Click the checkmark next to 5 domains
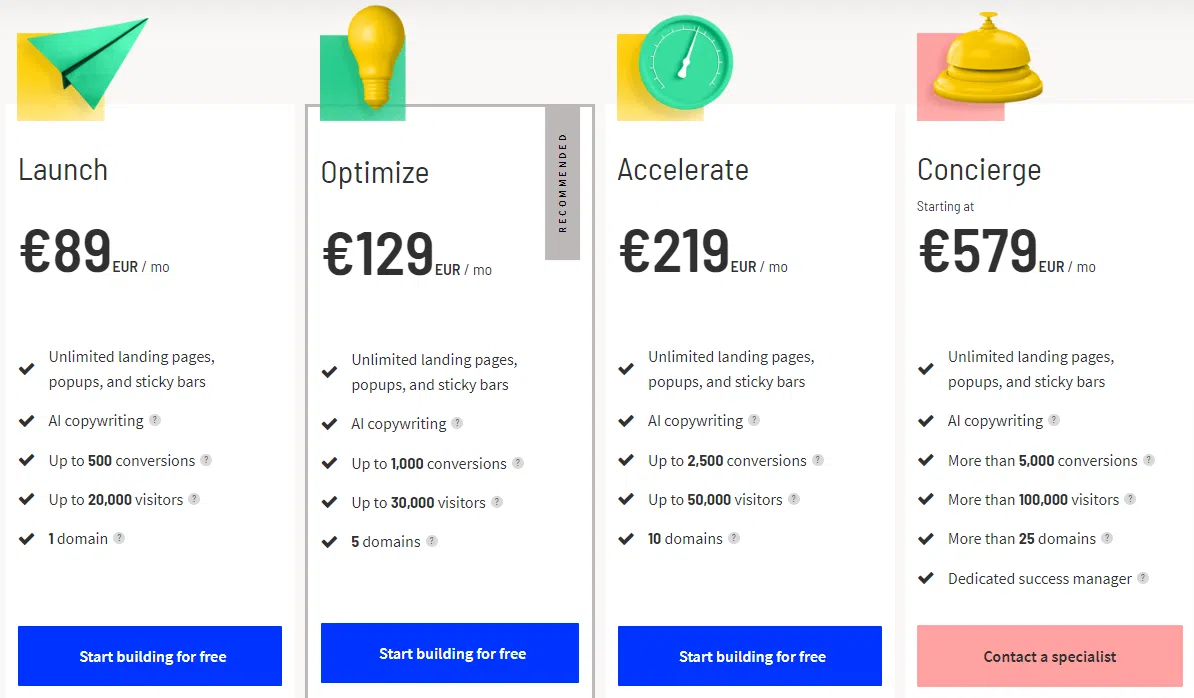Image resolution: width=1194 pixels, height=698 pixels. (x=330, y=542)
